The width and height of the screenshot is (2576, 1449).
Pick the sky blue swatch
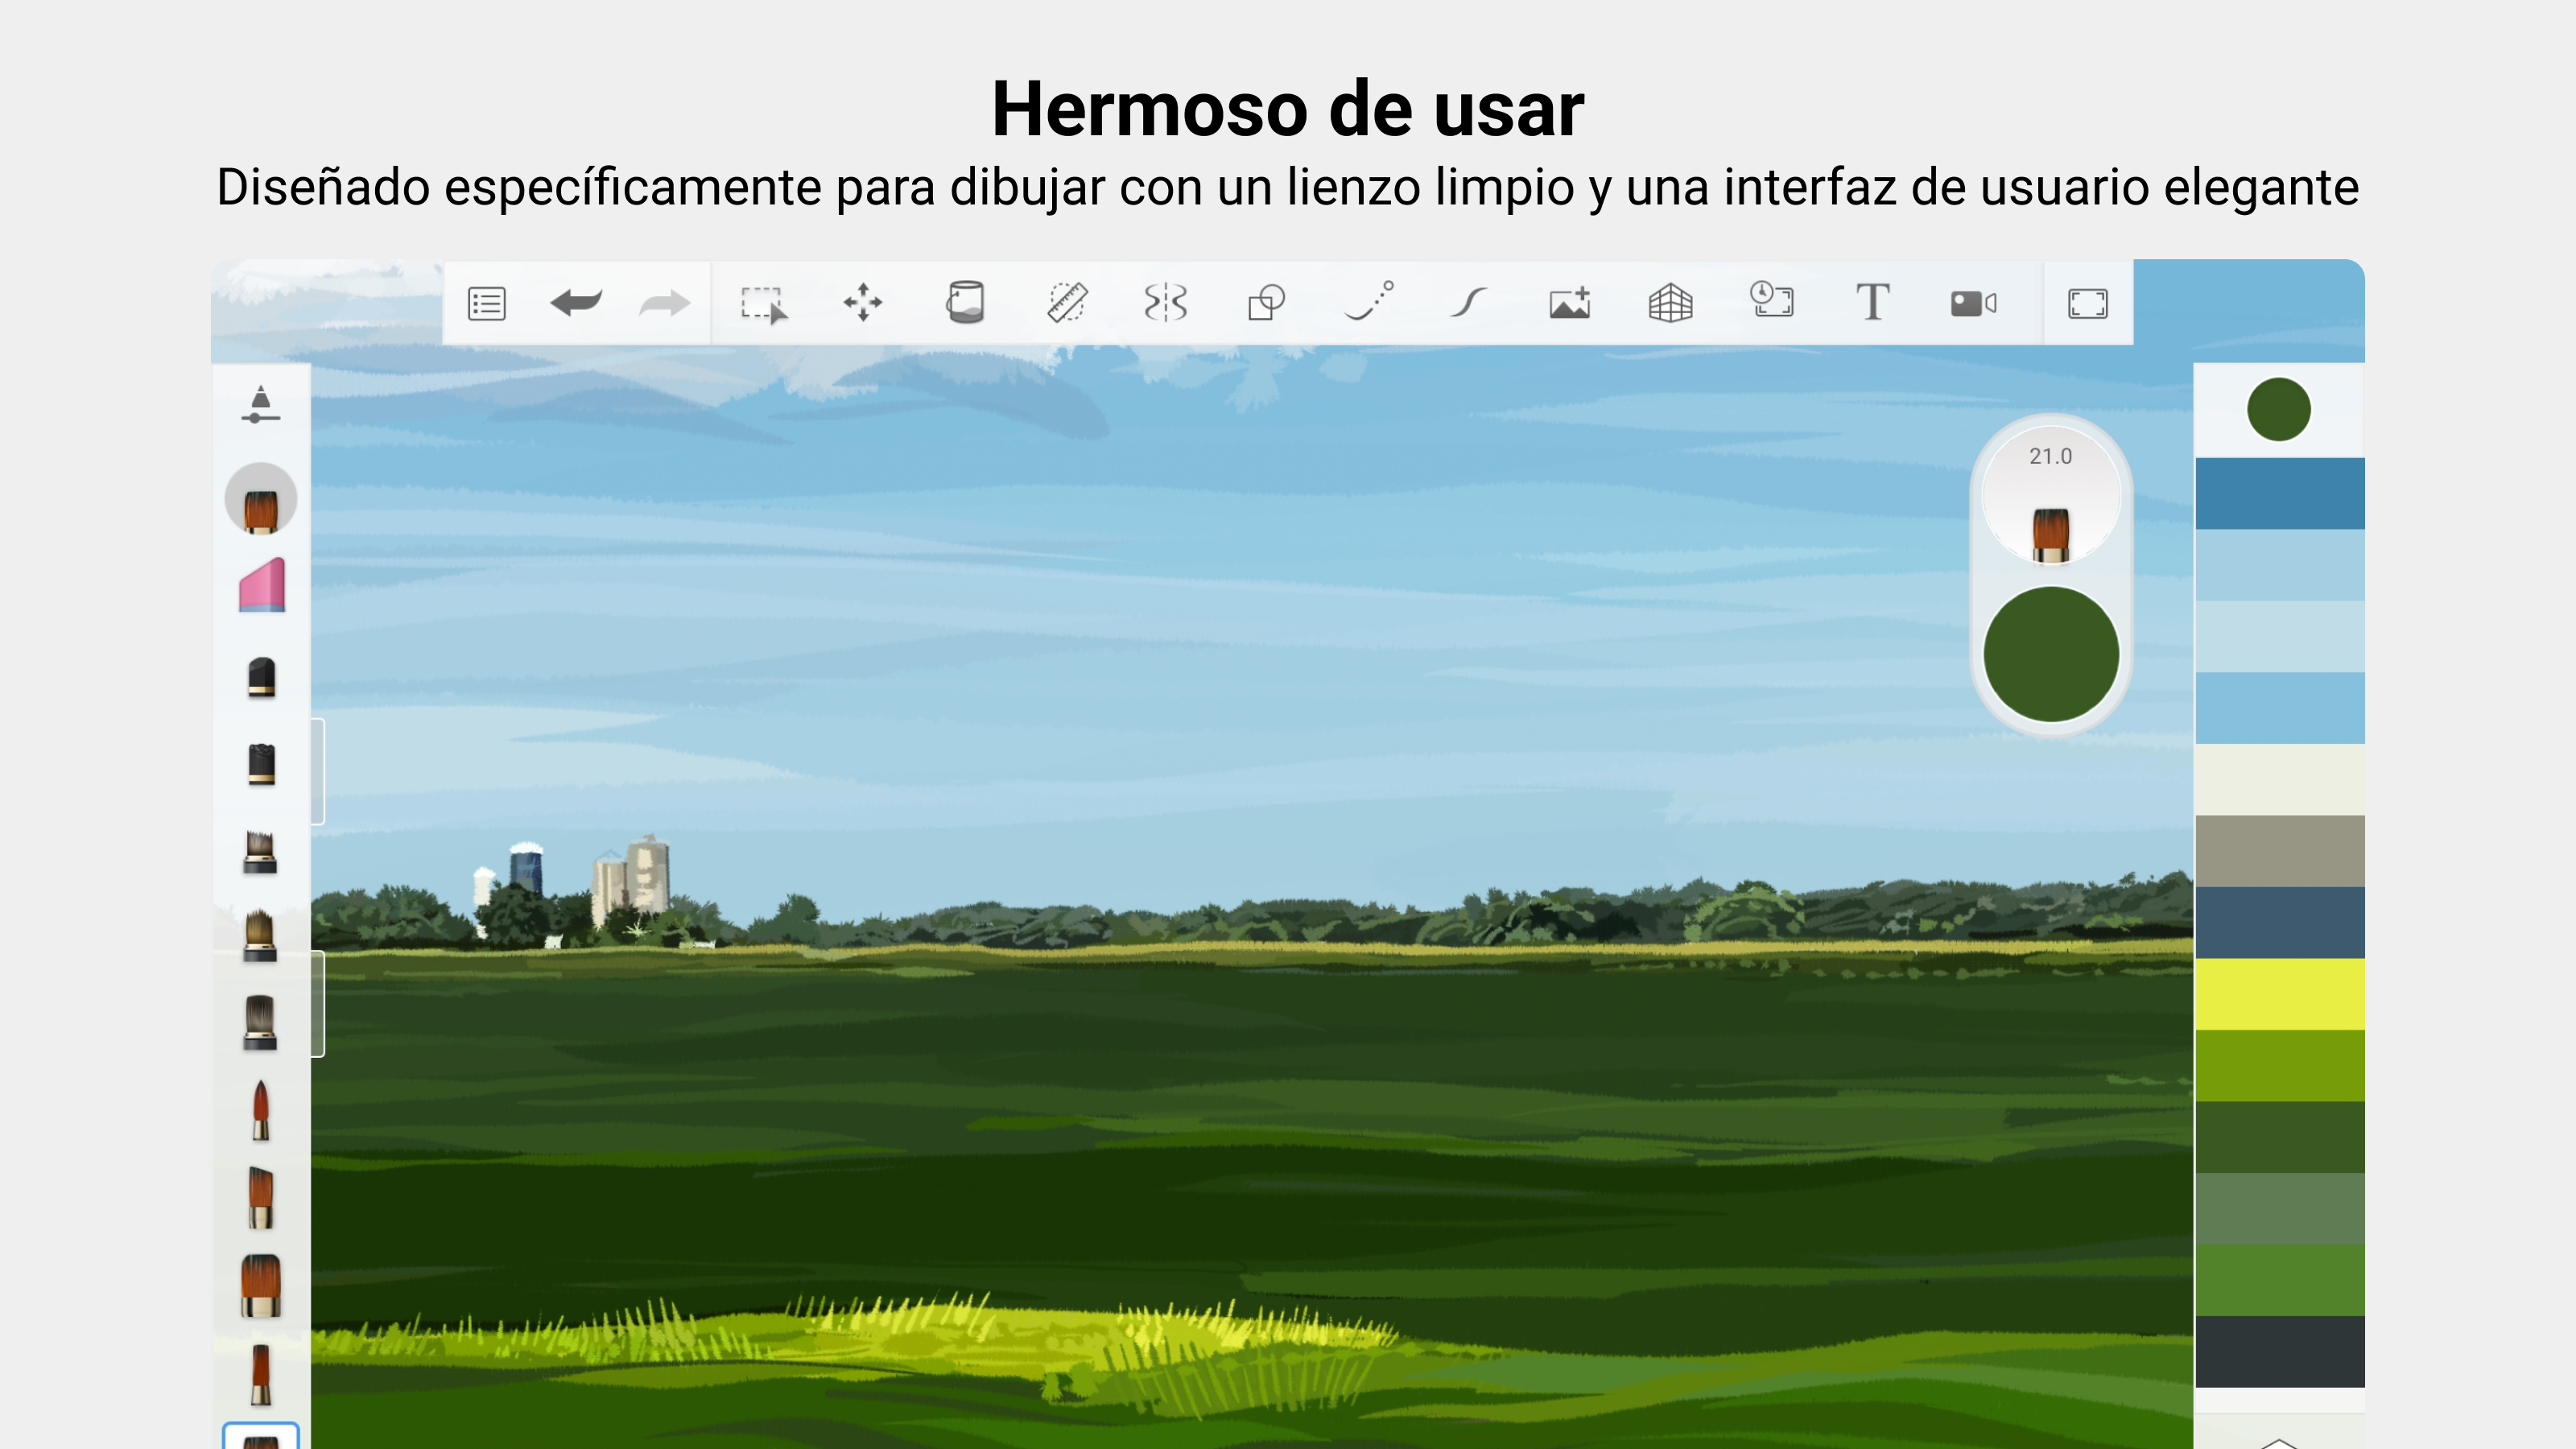click(x=2280, y=708)
